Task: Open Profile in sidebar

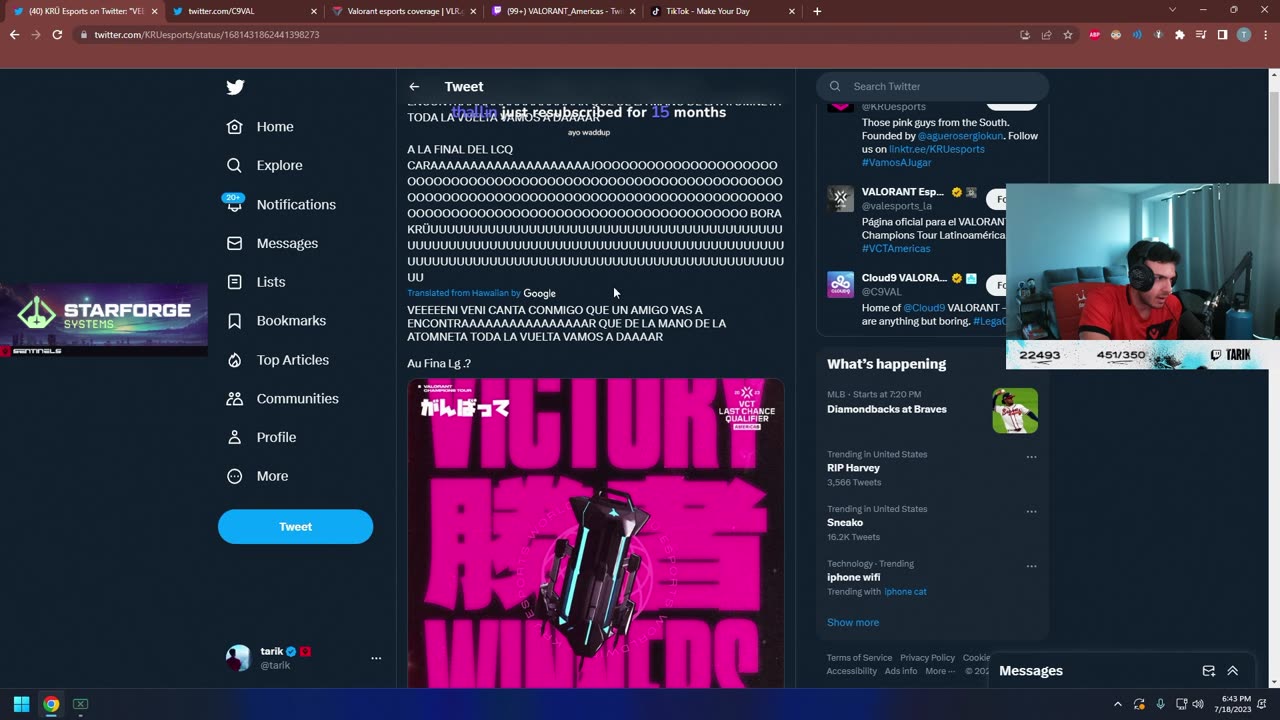Action: coord(261,437)
